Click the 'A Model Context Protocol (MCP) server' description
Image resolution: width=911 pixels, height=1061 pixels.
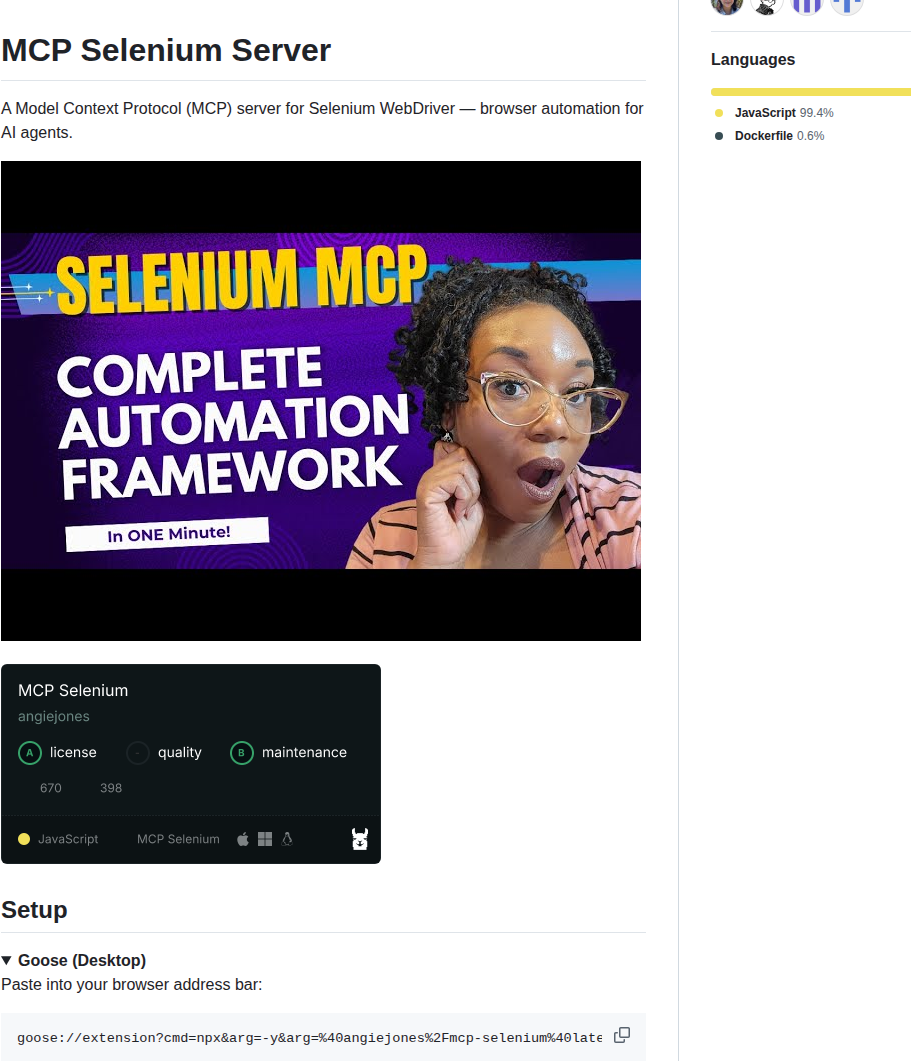pos(322,120)
